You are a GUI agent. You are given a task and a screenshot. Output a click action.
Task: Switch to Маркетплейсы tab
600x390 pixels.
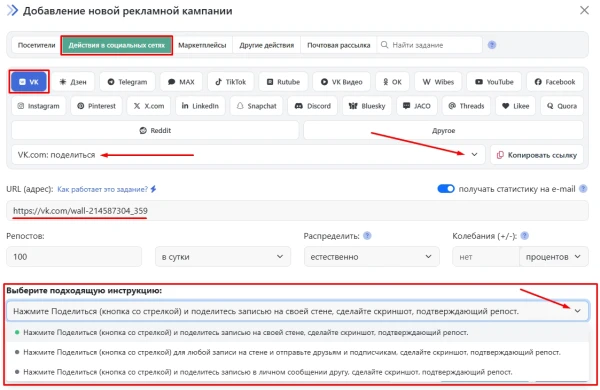pyautogui.click(x=202, y=45)
